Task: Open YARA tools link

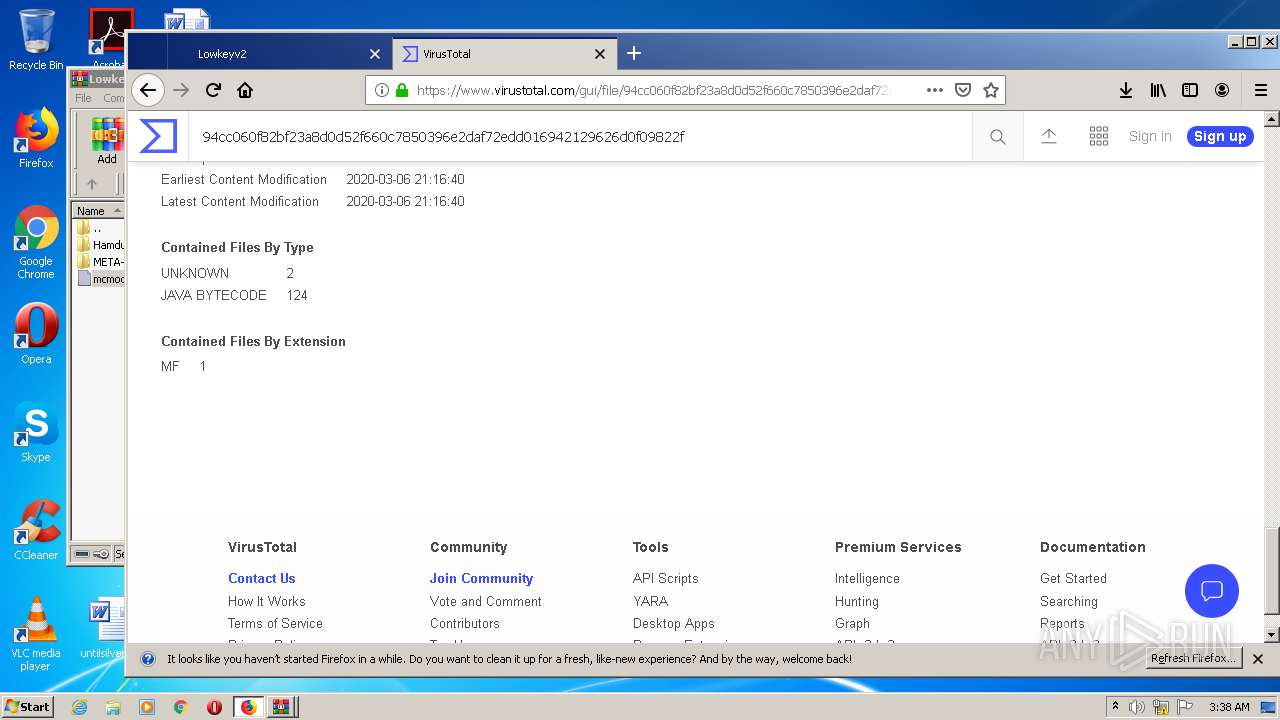Action: [650, 601]
